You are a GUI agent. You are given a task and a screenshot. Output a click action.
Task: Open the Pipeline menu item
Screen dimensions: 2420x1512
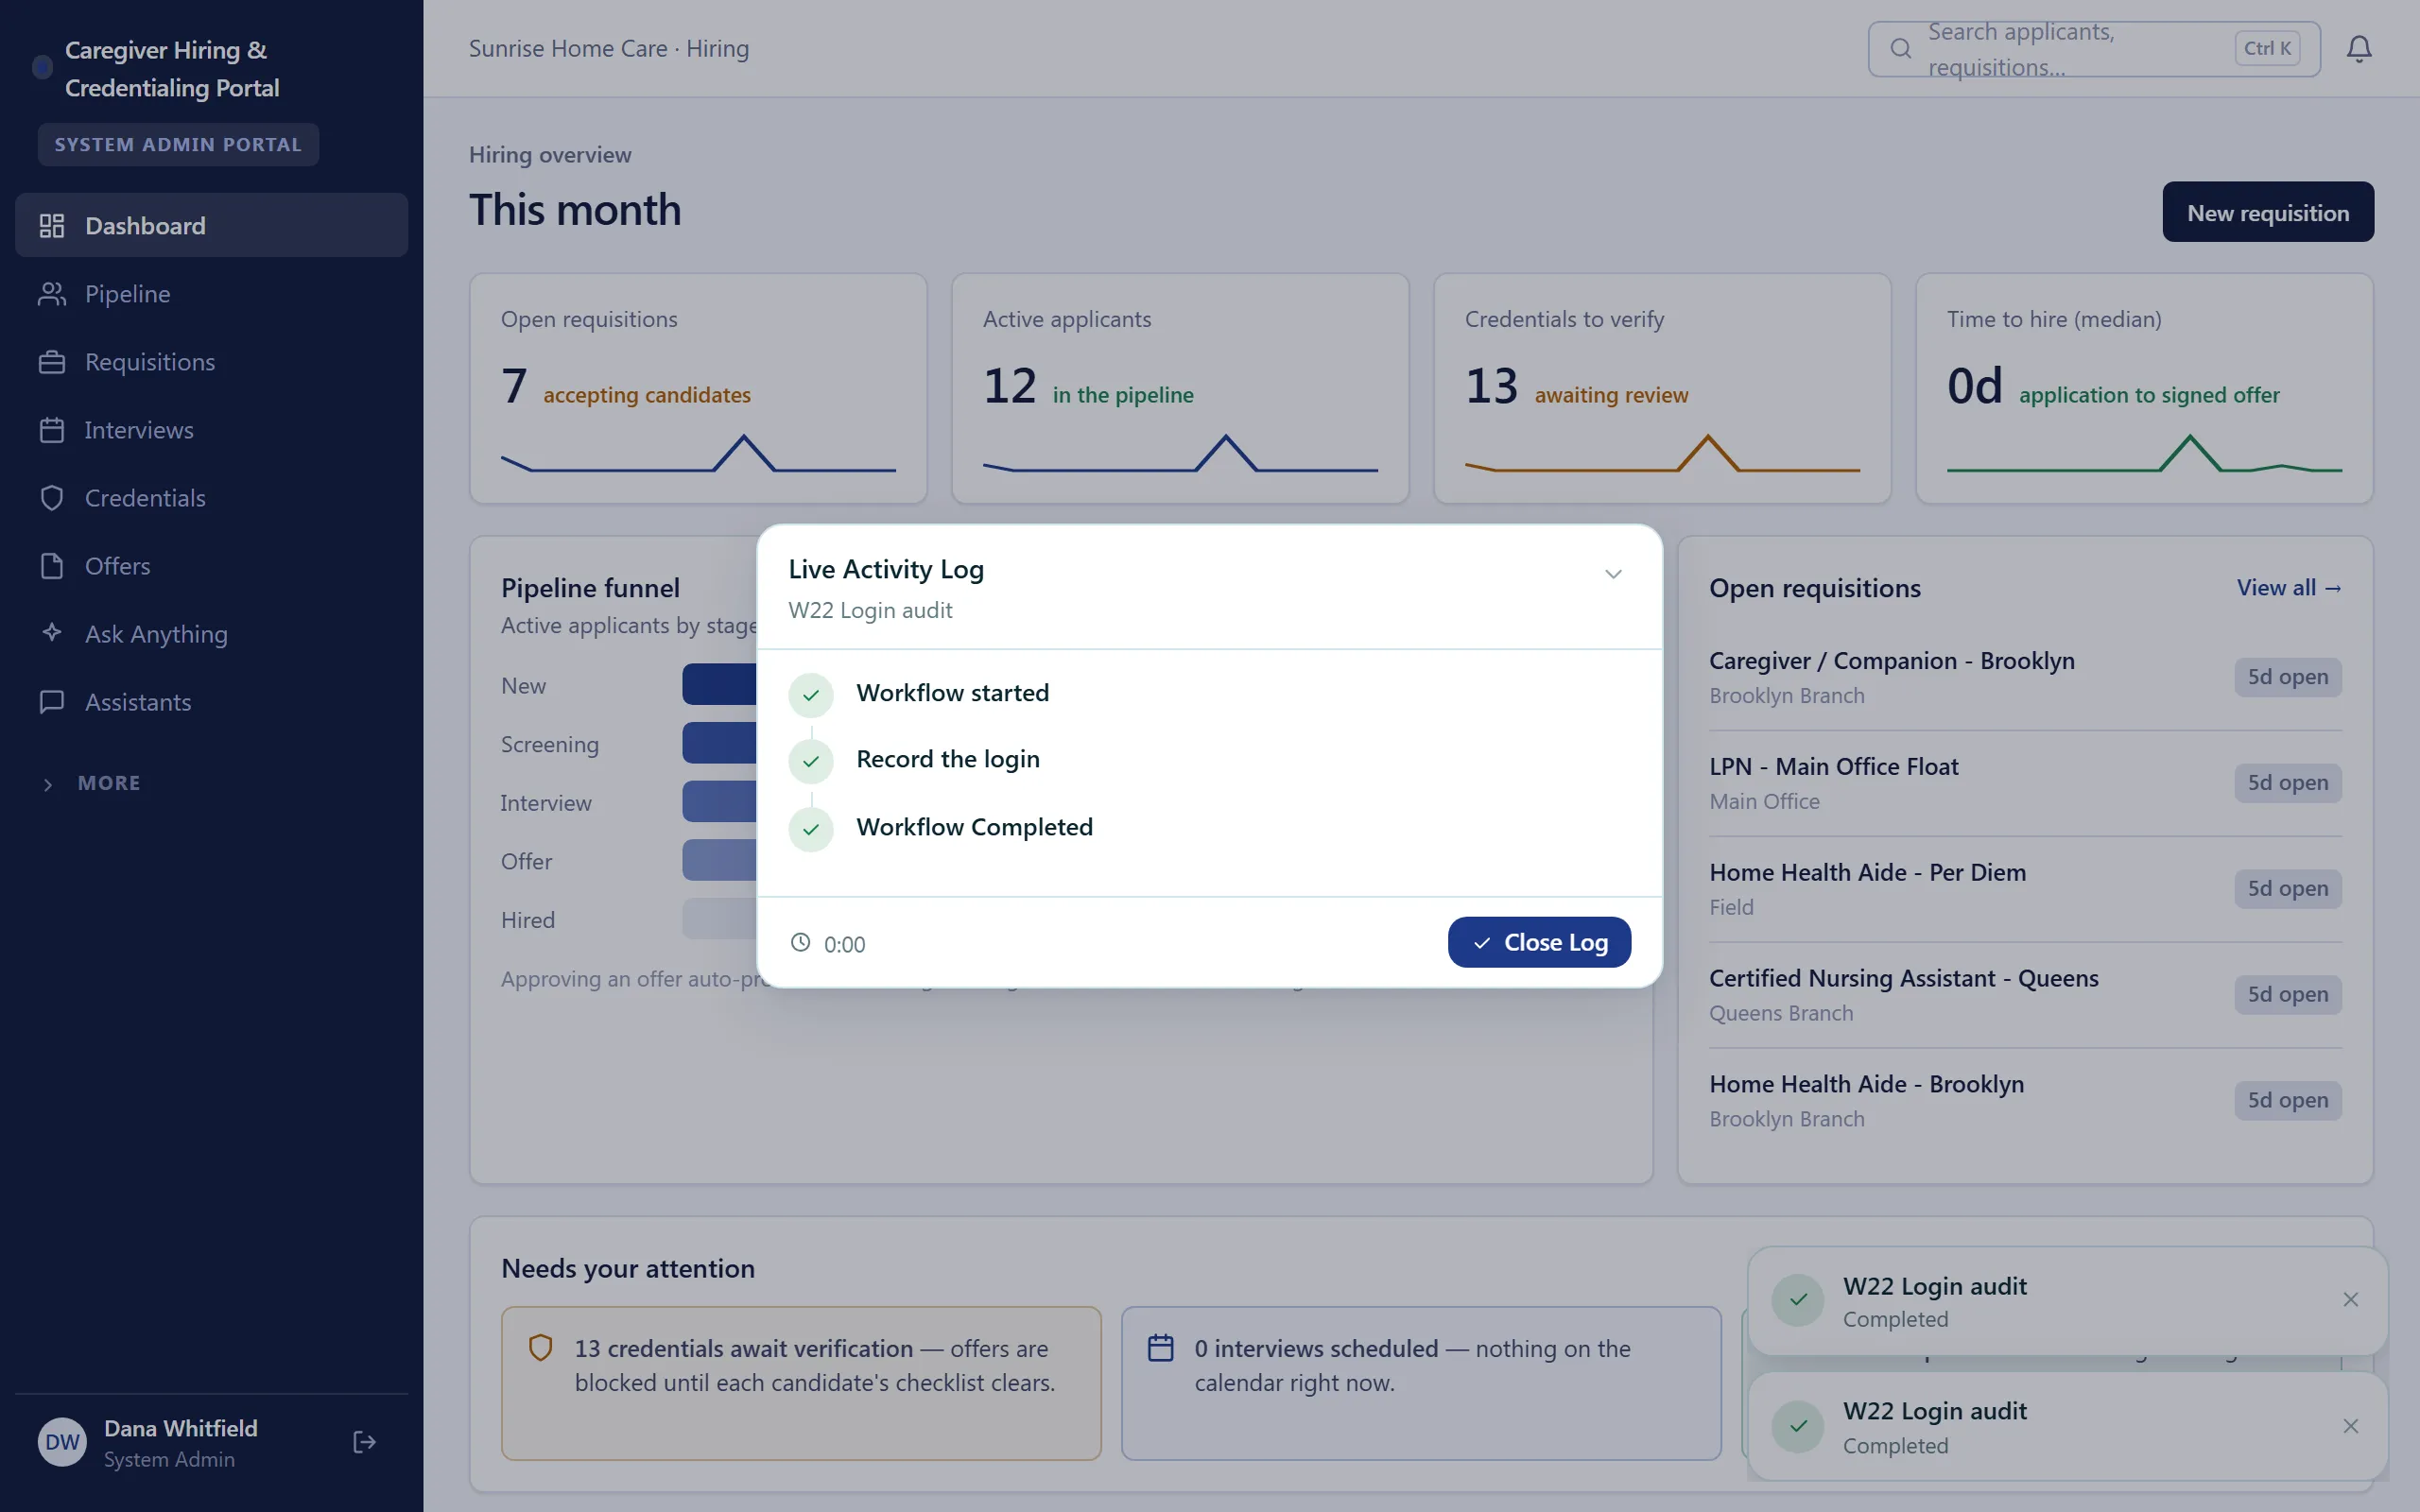point(211,294)
